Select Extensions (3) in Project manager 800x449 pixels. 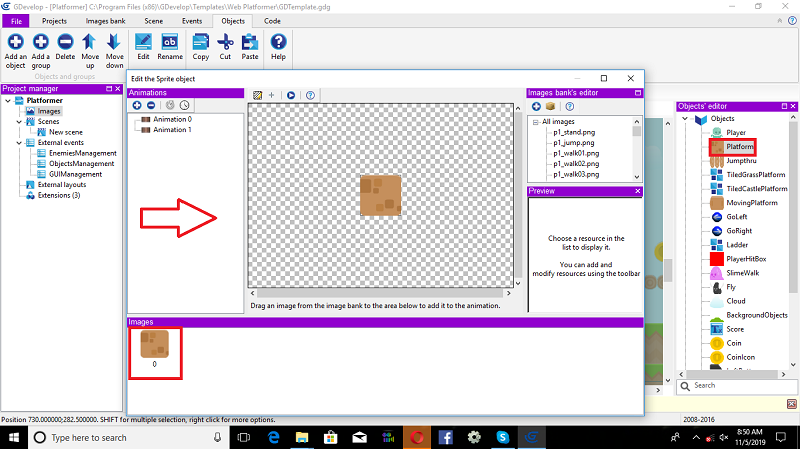click(59, 195)
